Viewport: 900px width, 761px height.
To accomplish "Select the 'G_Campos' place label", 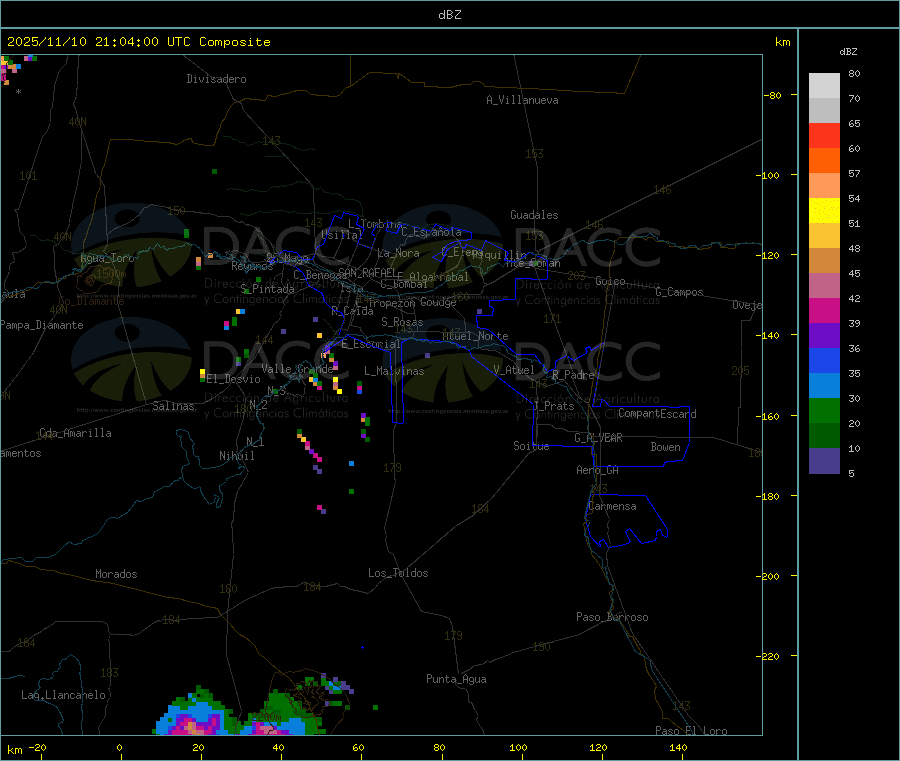I will [x=679, y=292].
